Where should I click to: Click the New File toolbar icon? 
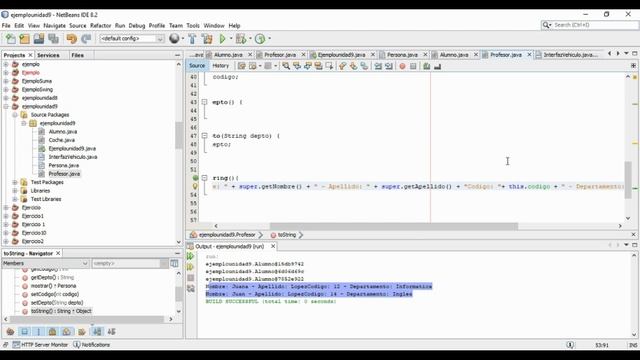point(11,39)
